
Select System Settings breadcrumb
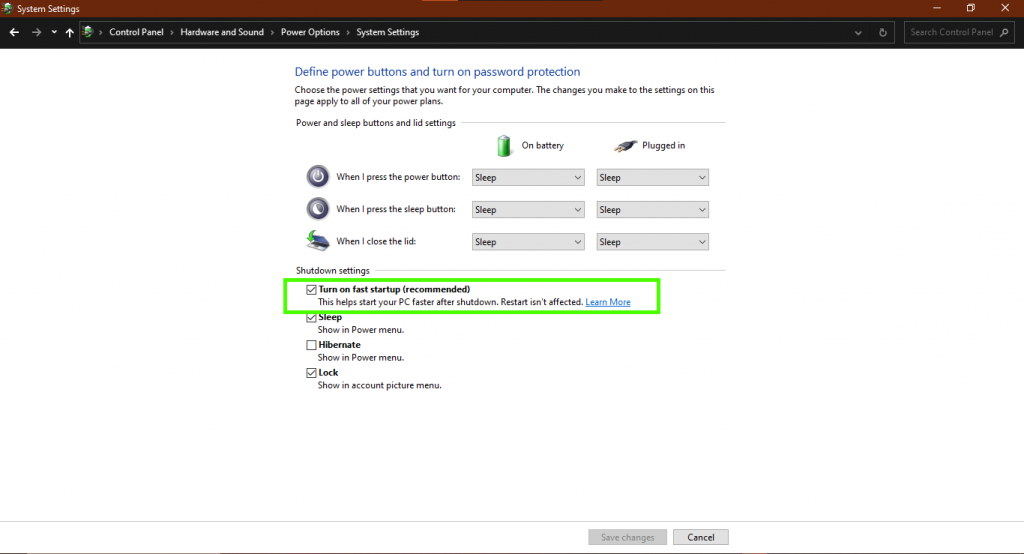(x=388, y=32)
